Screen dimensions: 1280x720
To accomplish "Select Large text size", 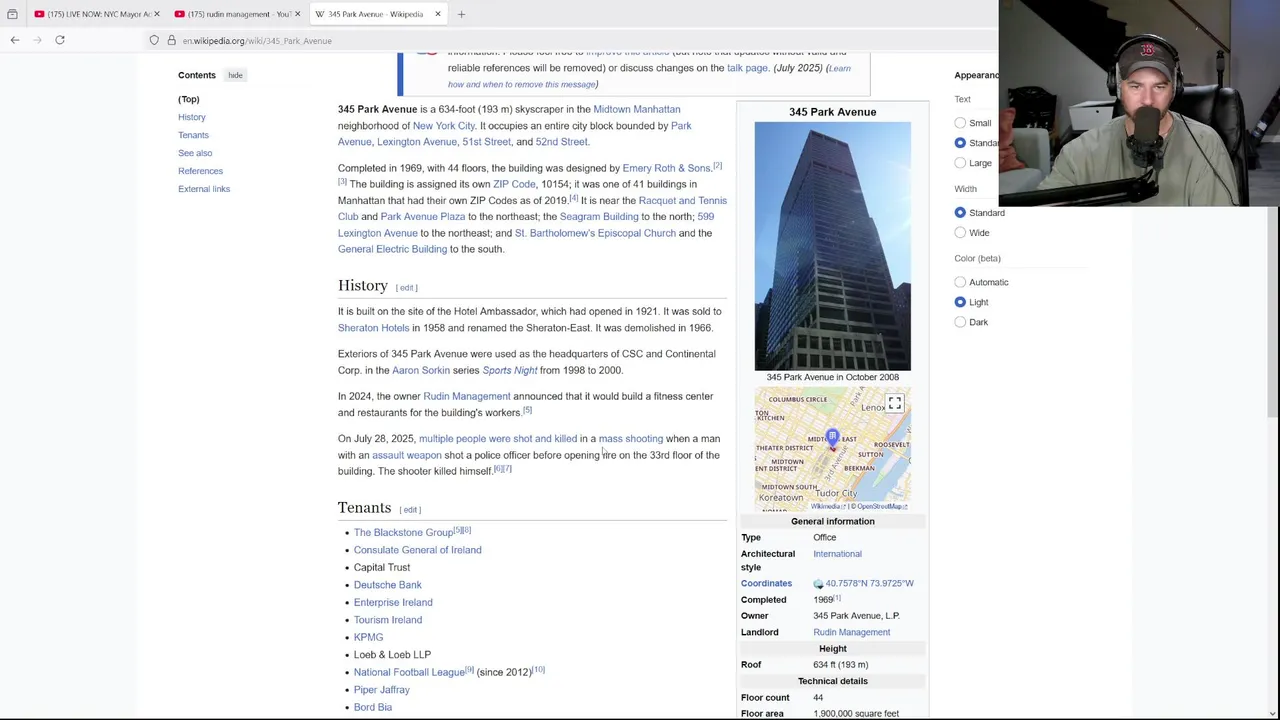I will [x=960, y=163].
